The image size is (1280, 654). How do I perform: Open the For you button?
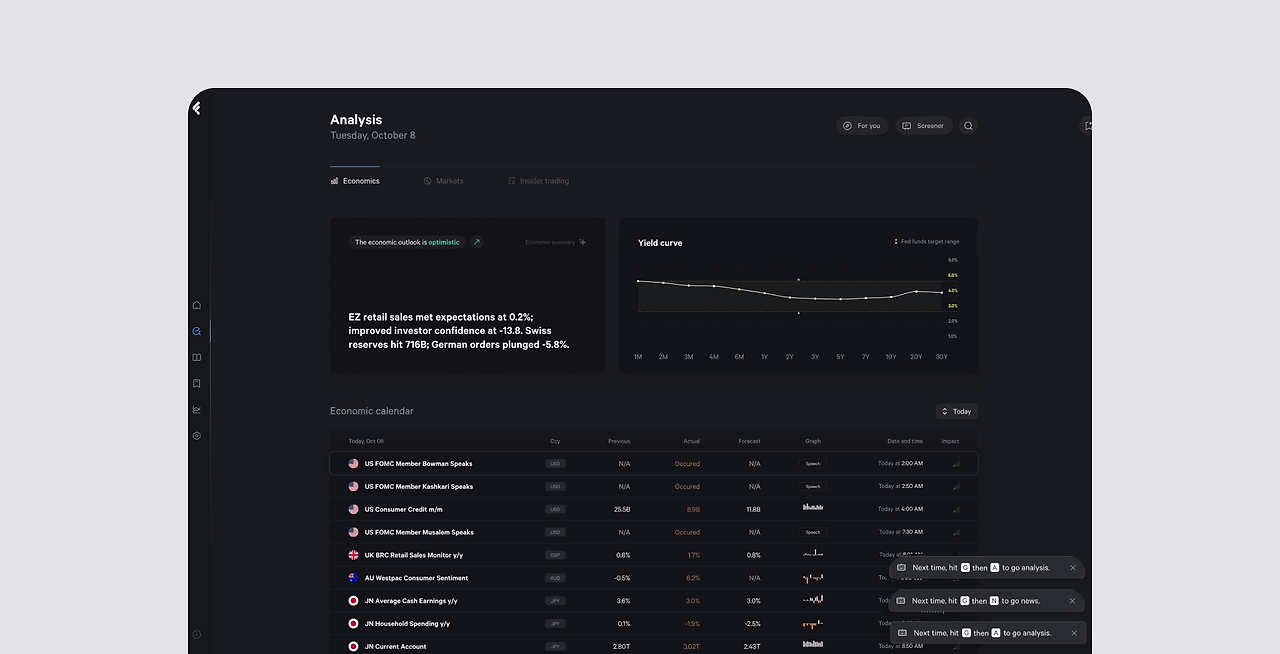(862, 126)
